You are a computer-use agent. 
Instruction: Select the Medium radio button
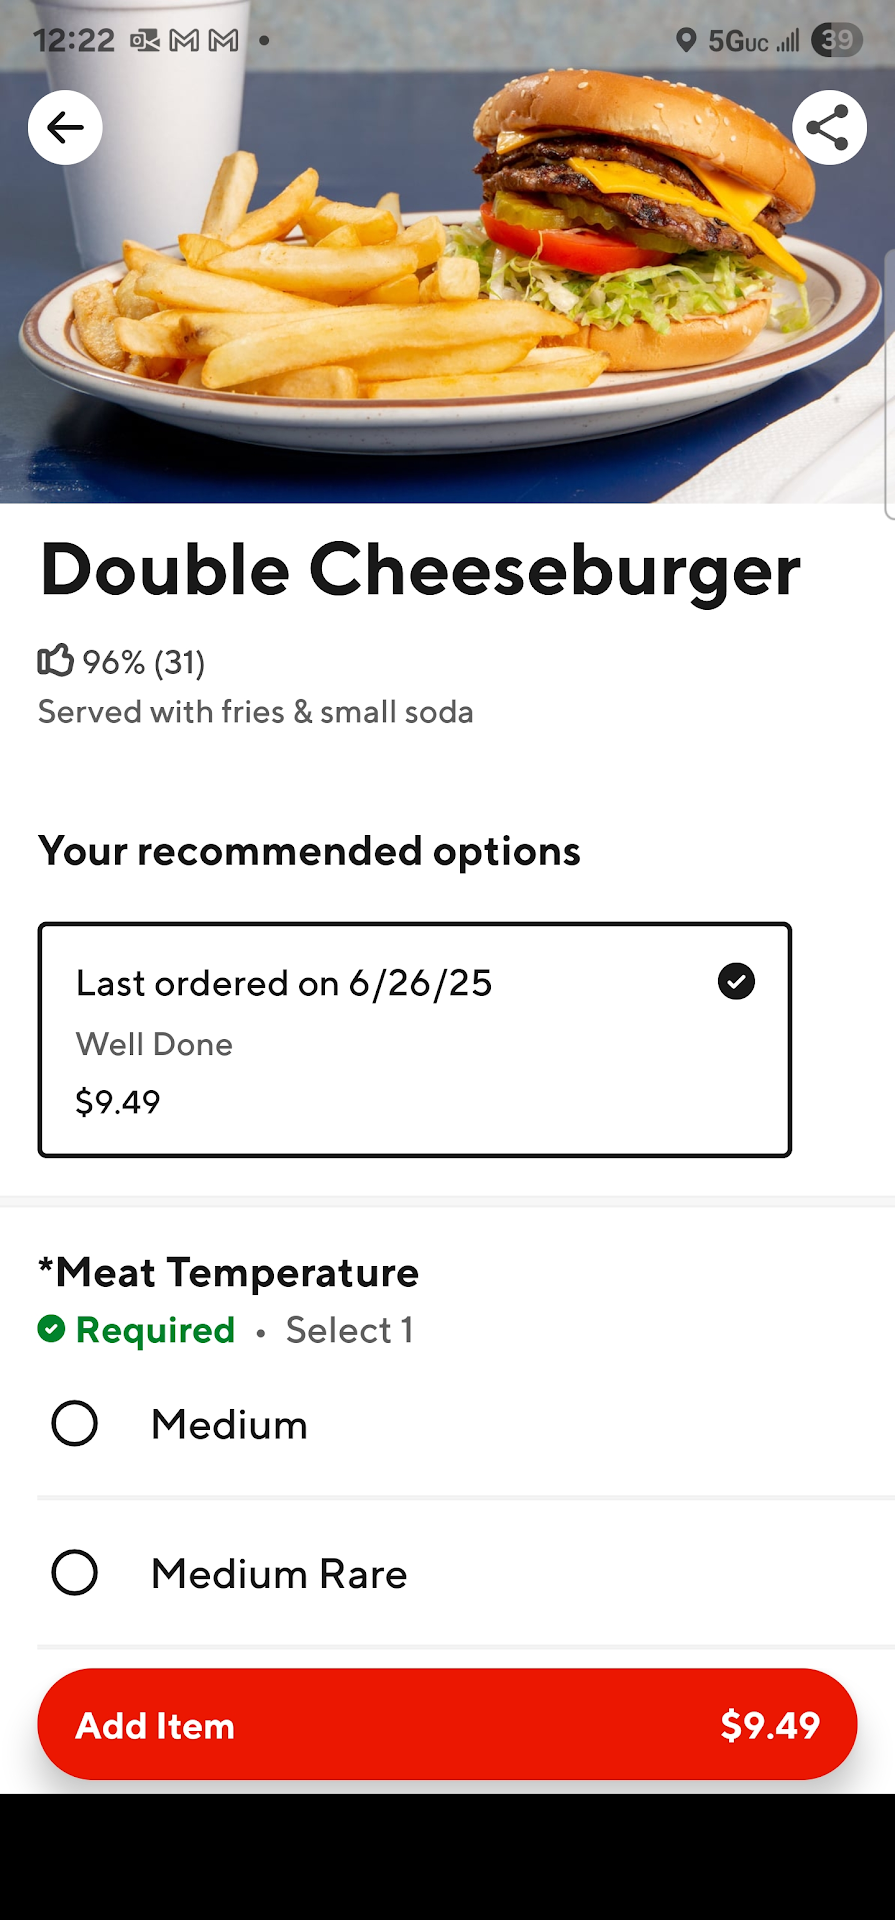click(75, 1423)
